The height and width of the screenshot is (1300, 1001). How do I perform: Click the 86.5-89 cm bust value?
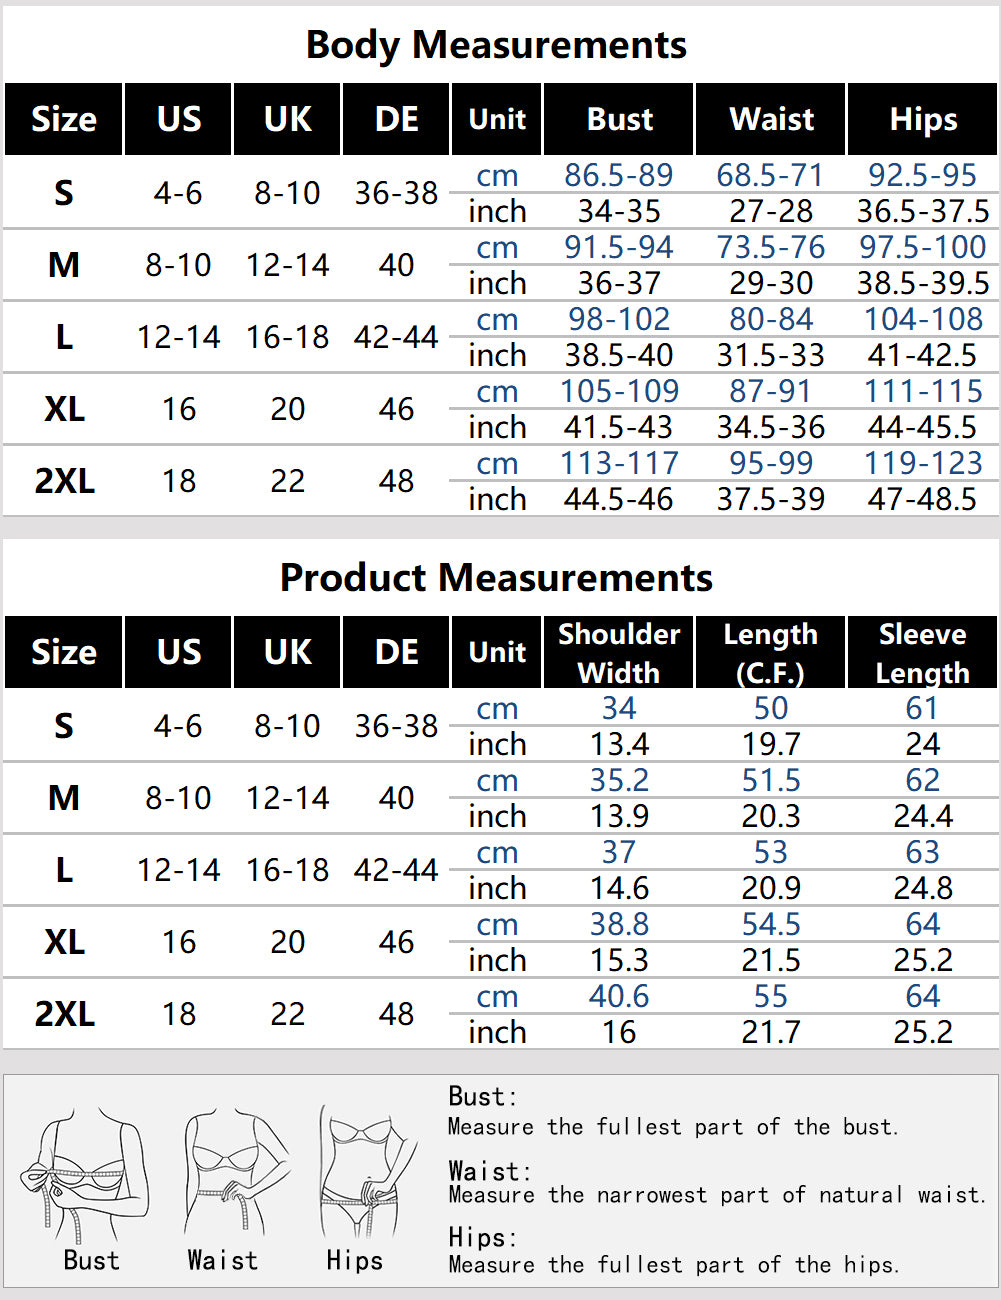(x=618, y=175)
